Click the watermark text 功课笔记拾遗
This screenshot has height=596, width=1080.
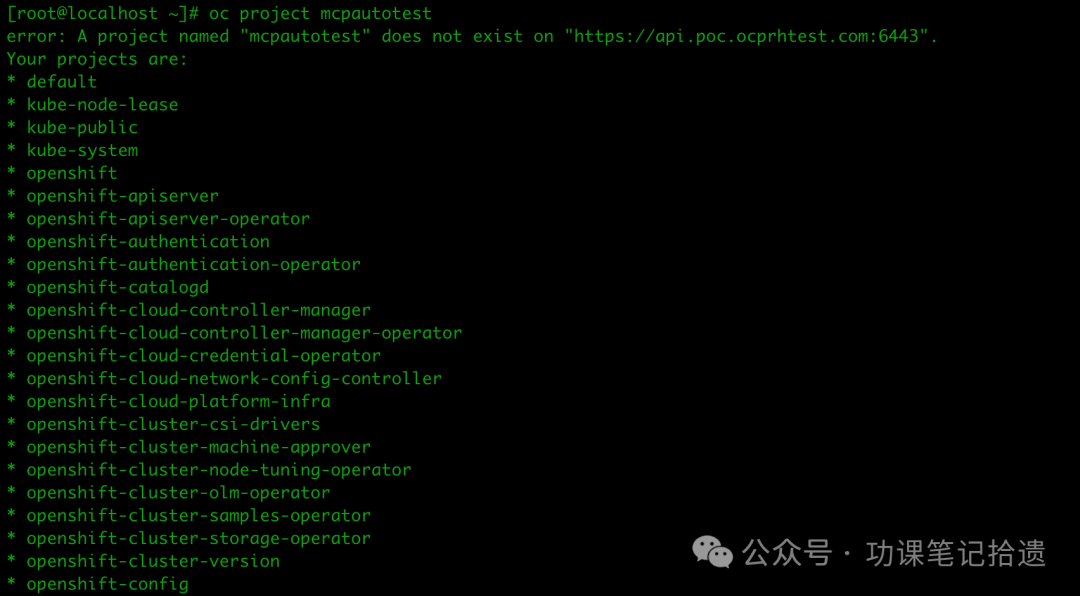click(x=955, y=552)
